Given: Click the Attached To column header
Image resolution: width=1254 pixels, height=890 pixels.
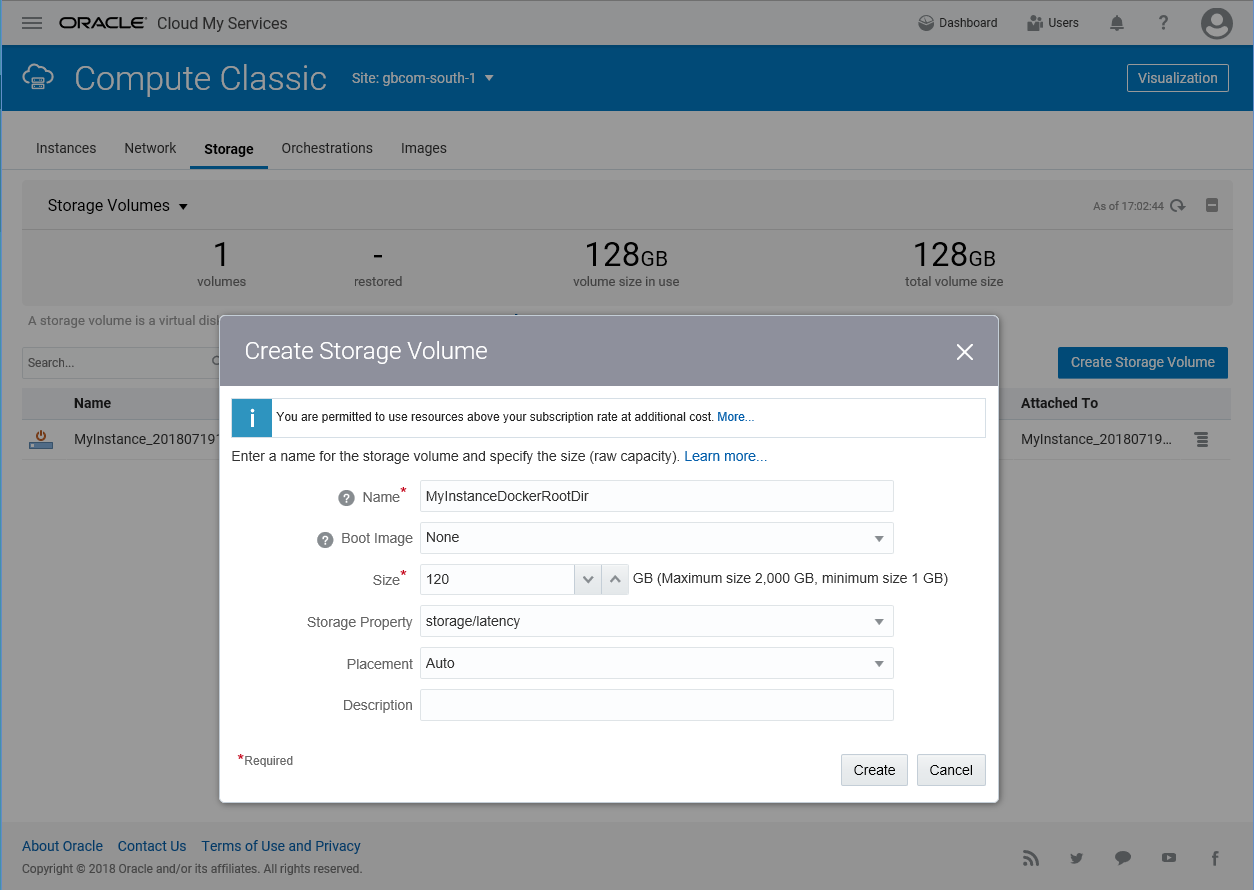Looking at the screenshot, I should click(x=1059, y=403).
